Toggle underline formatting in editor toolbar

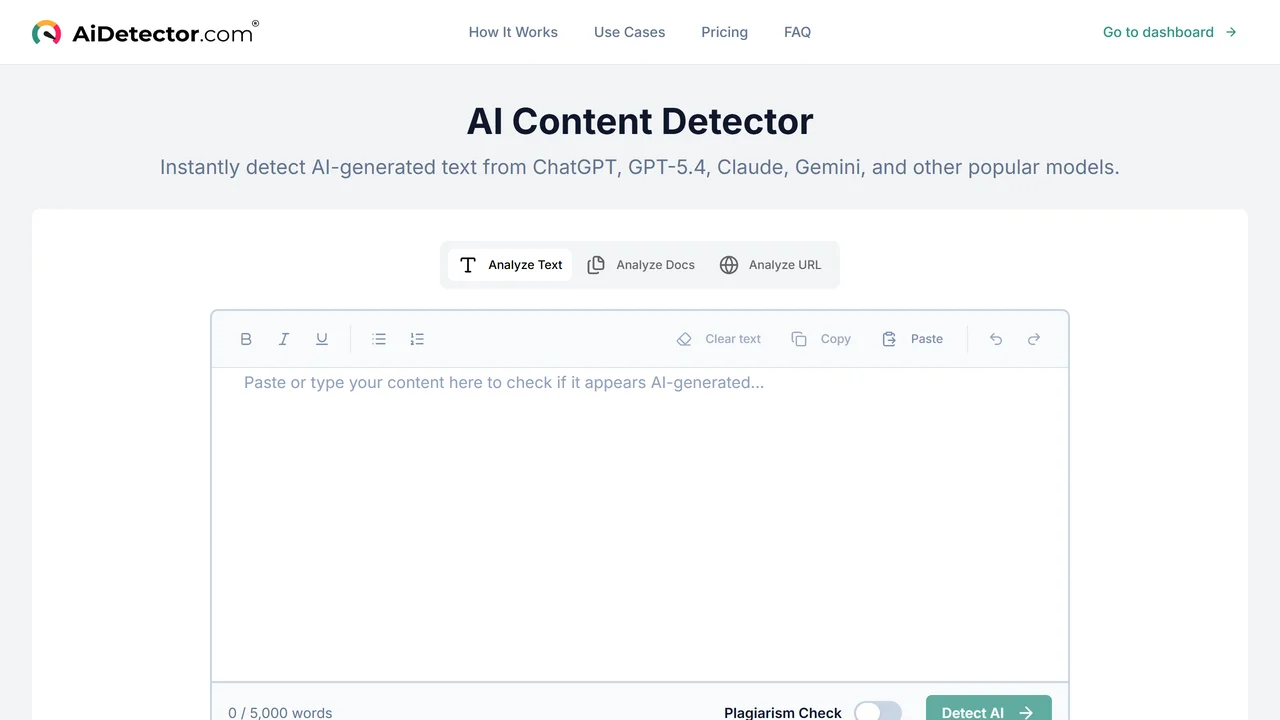pos(322,339)
